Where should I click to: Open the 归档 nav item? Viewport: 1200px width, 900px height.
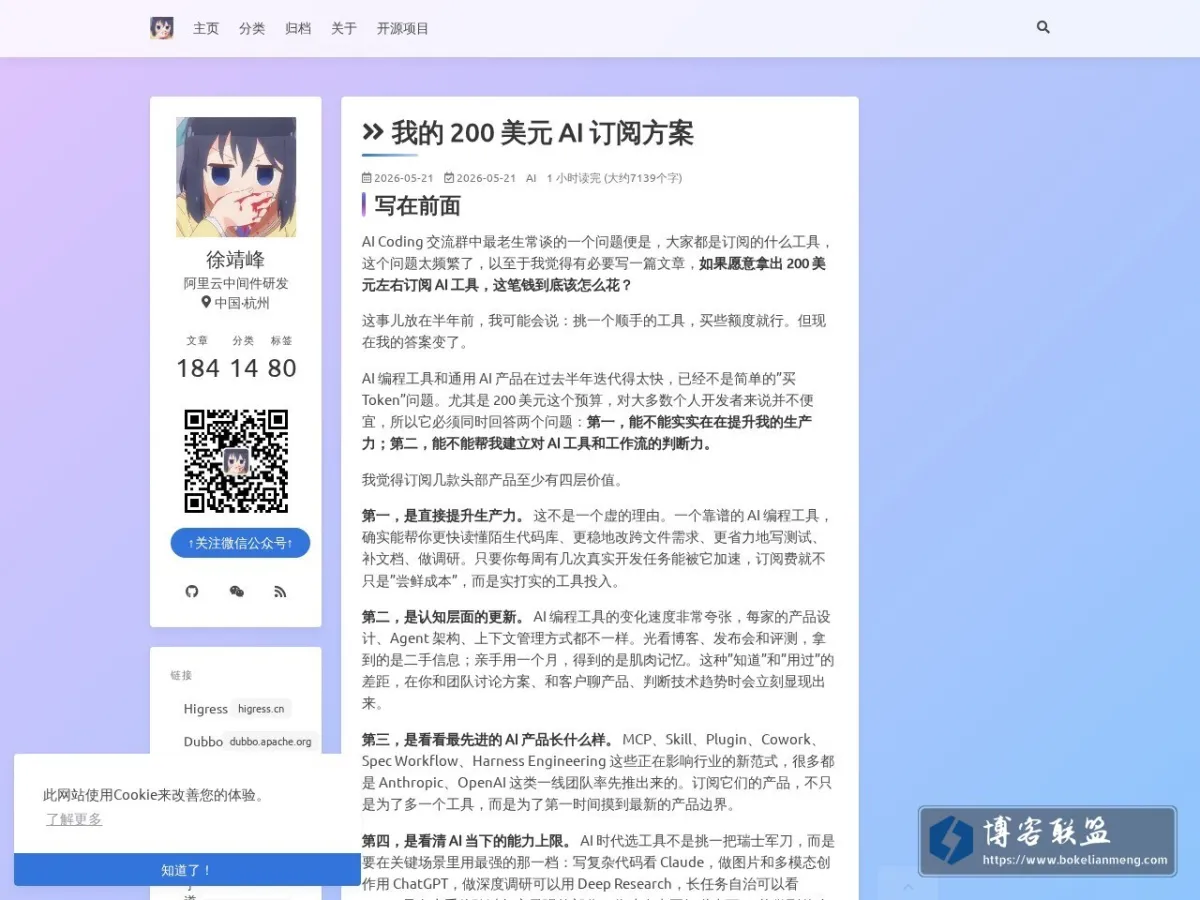(x=298, y=28)
